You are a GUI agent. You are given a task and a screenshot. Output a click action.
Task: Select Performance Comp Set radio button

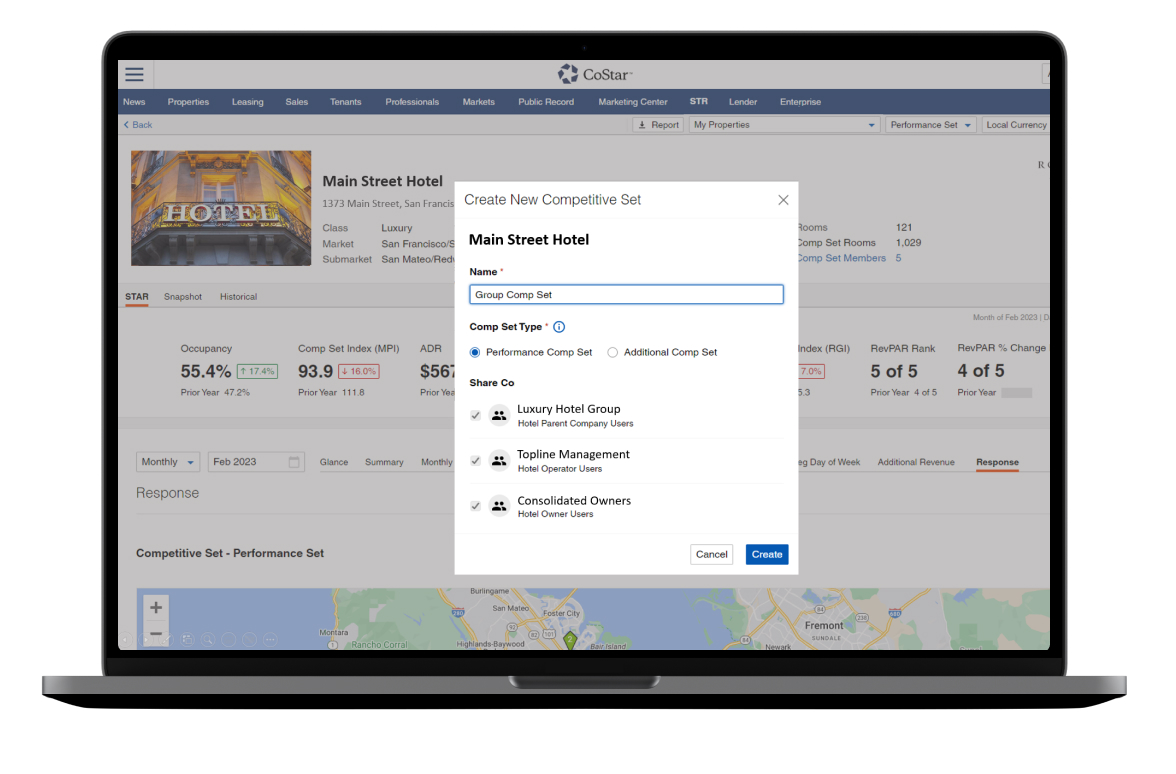pyautogui.click(x=475, y=352)
